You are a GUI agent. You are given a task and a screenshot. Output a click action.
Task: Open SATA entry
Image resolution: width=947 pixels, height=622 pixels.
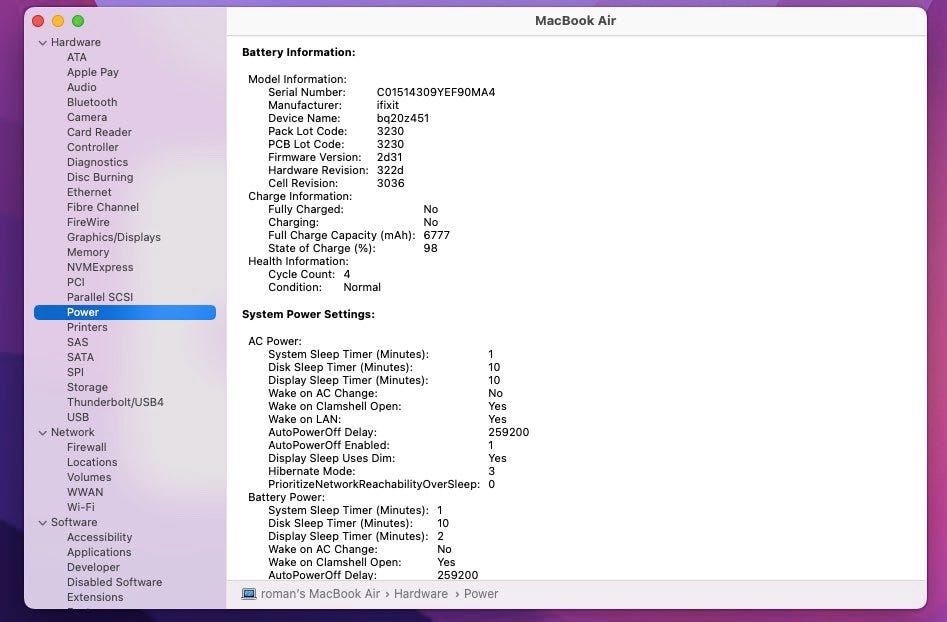80,357
